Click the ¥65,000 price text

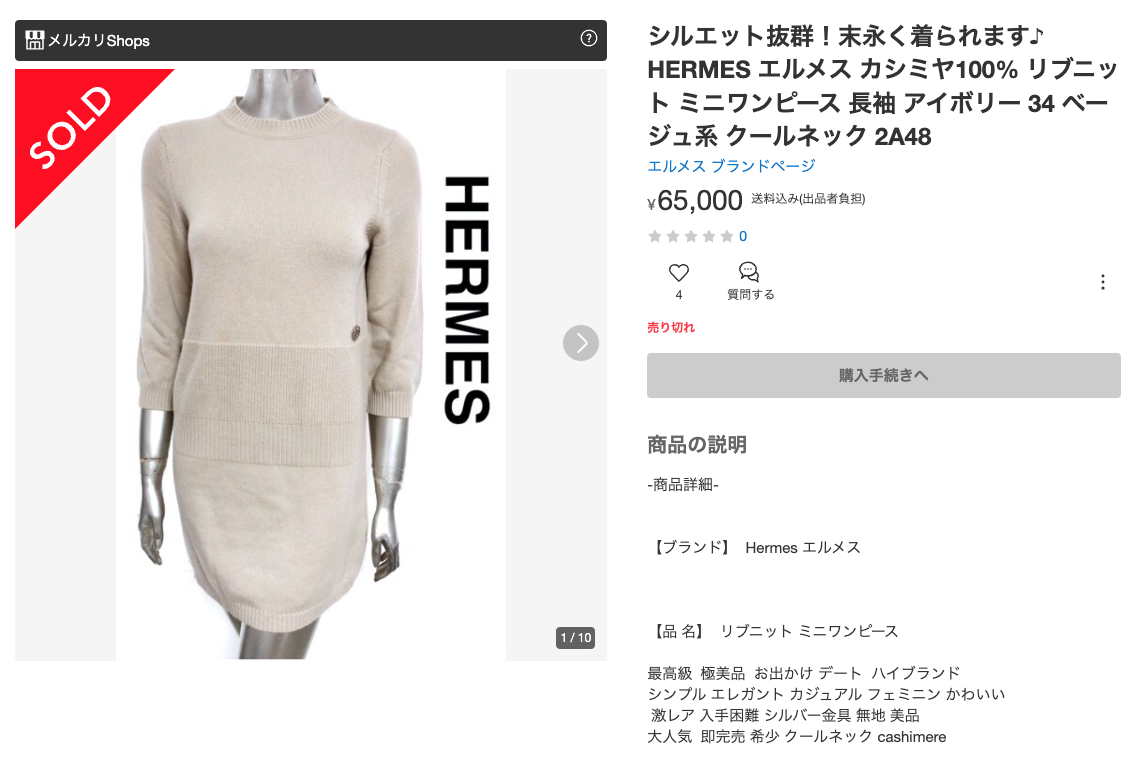(x=695, y=200)
